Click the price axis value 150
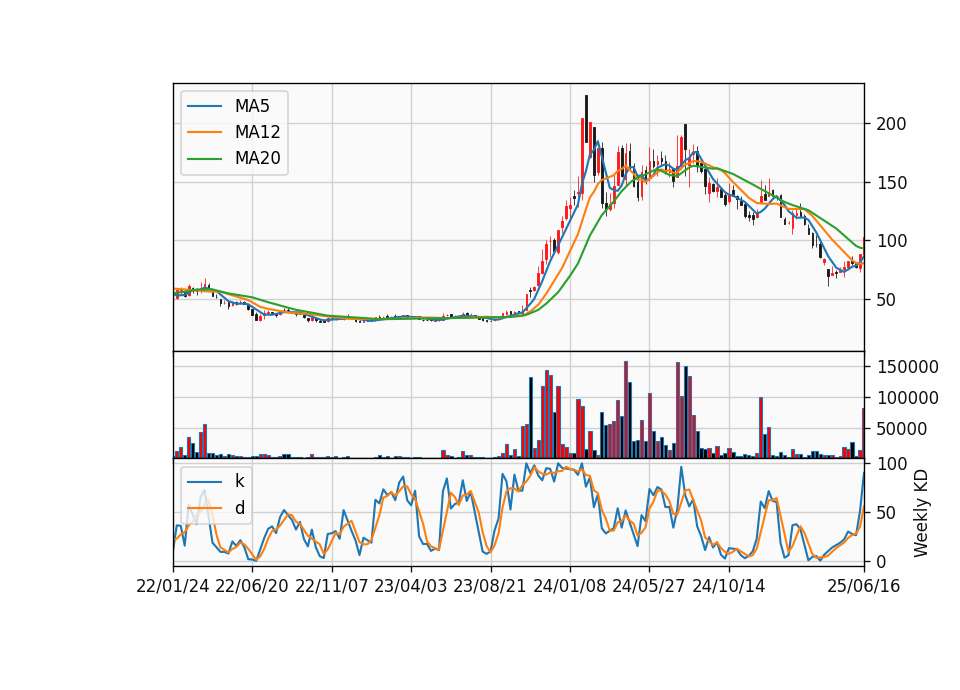Screen dimensions: 960x690 point(891,183)
